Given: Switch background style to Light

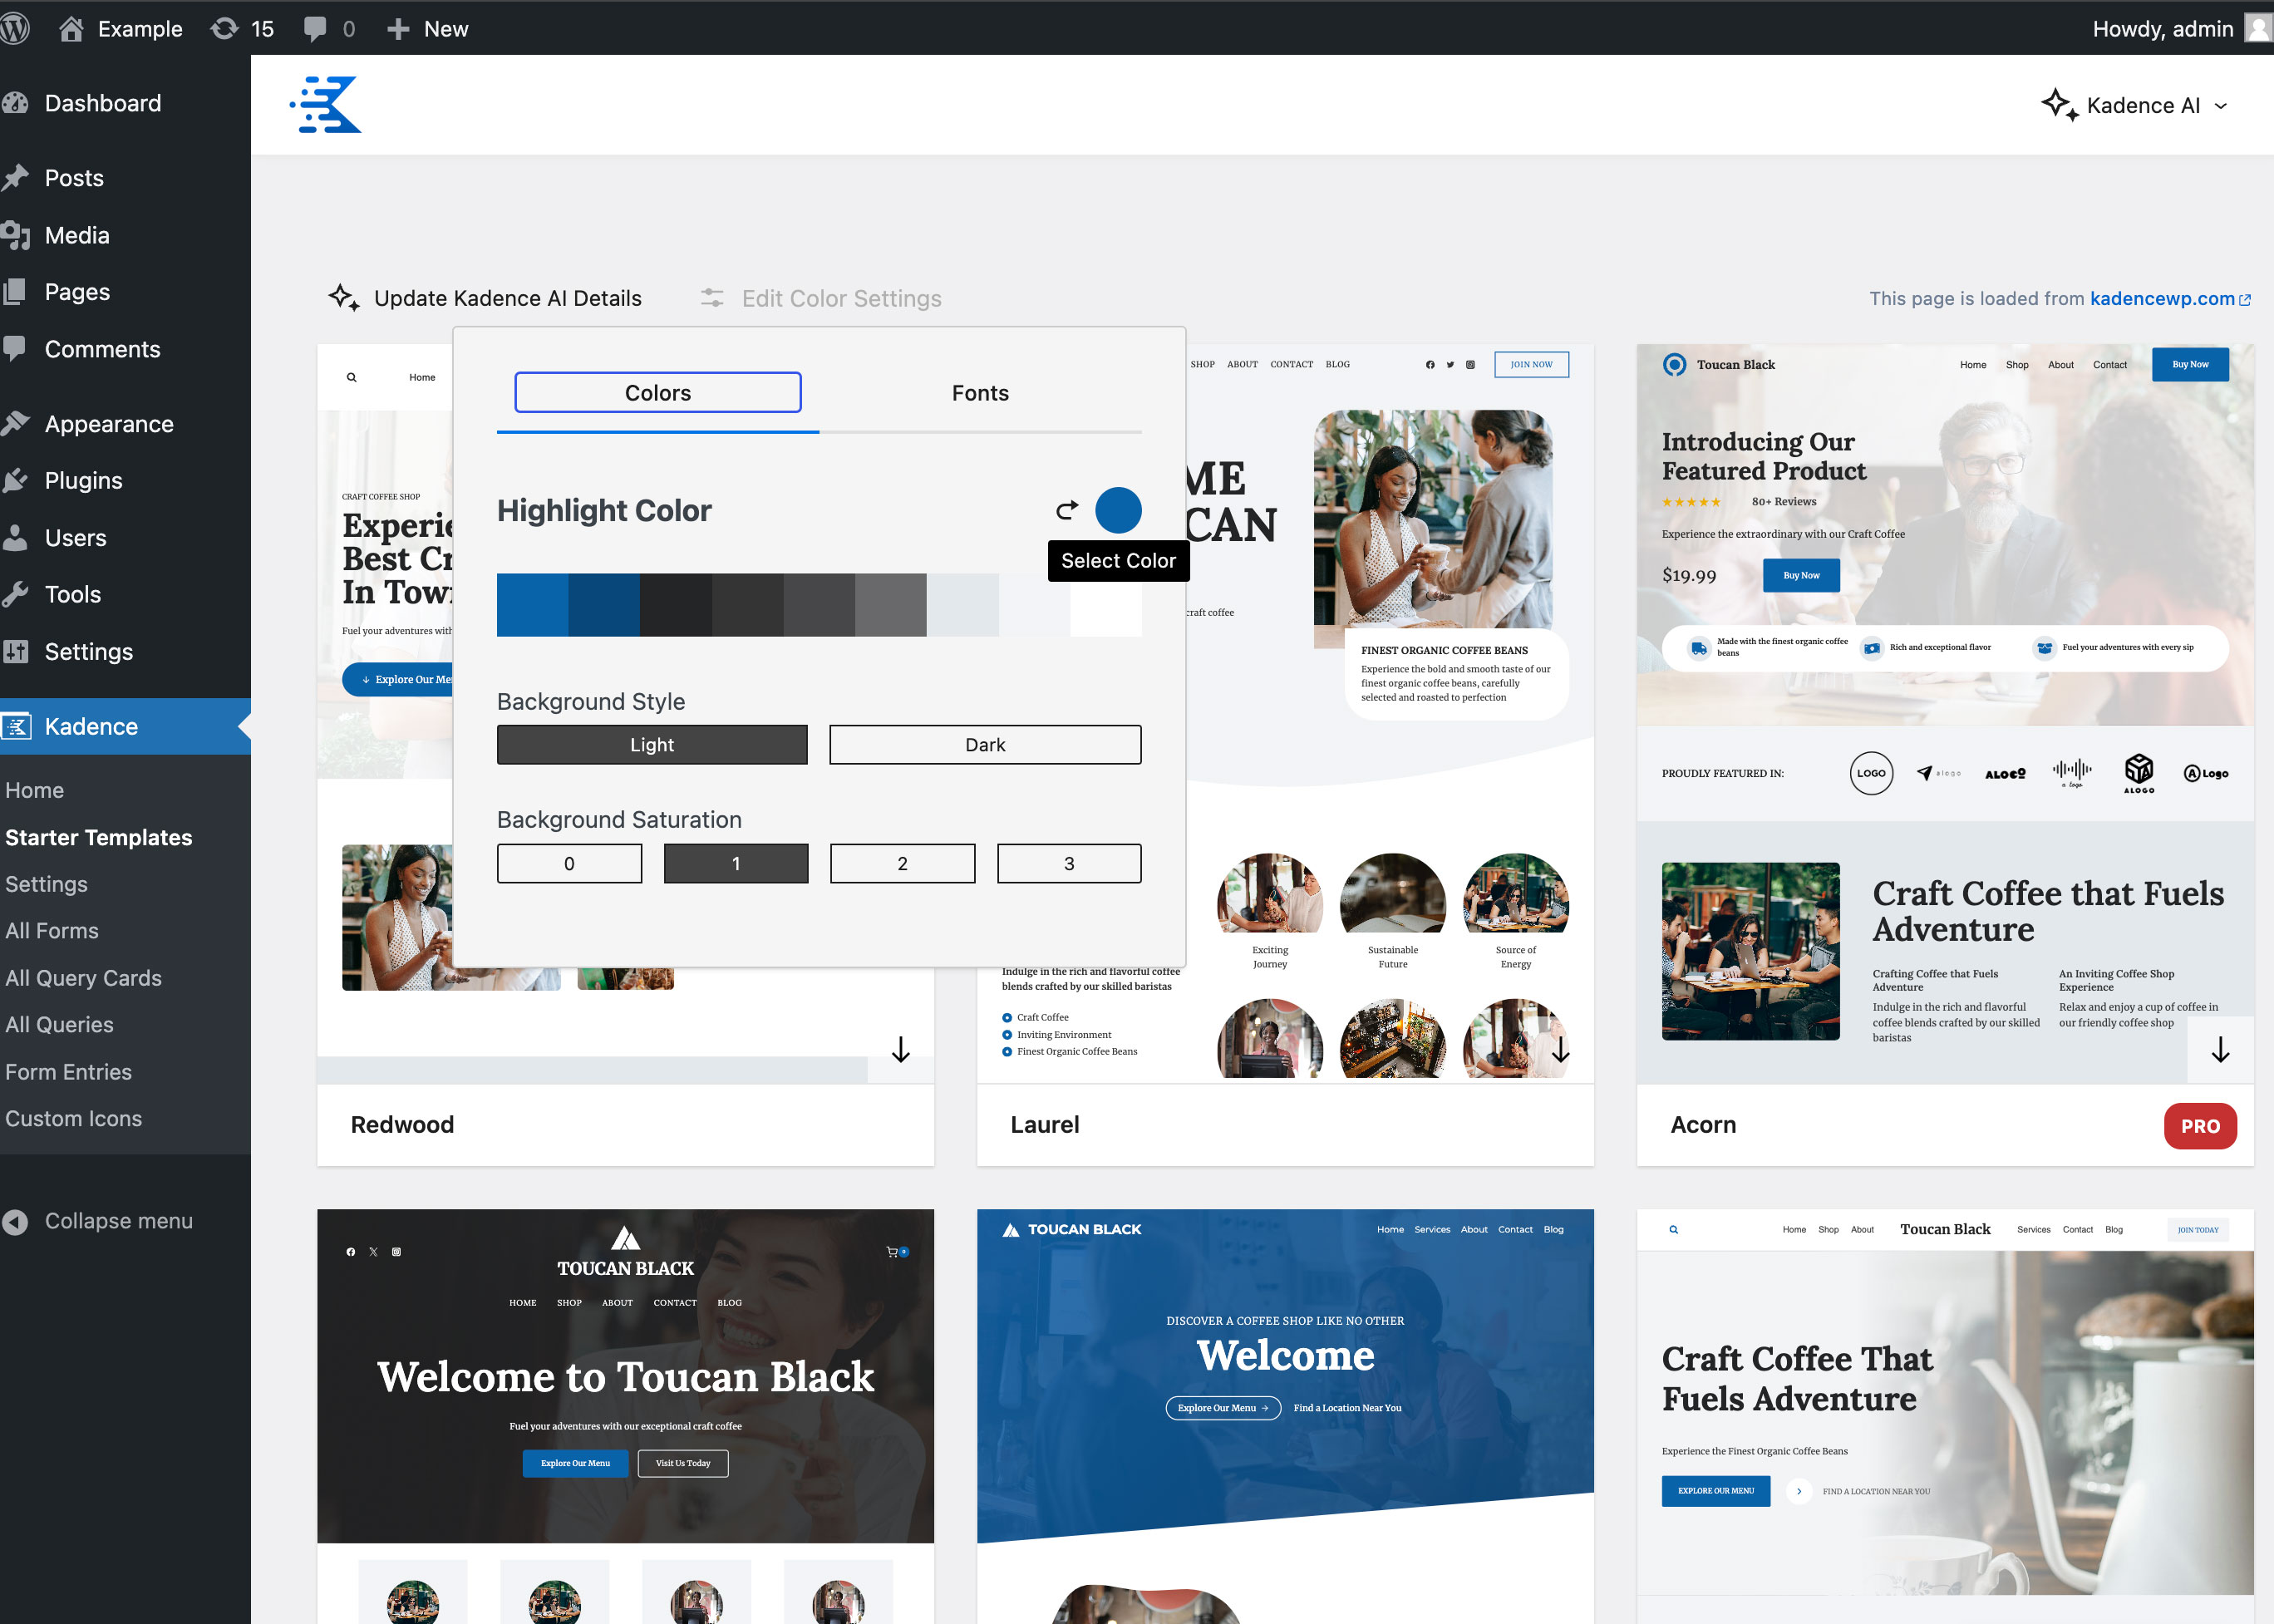Looking at the screenshot, I should [651, 744].
